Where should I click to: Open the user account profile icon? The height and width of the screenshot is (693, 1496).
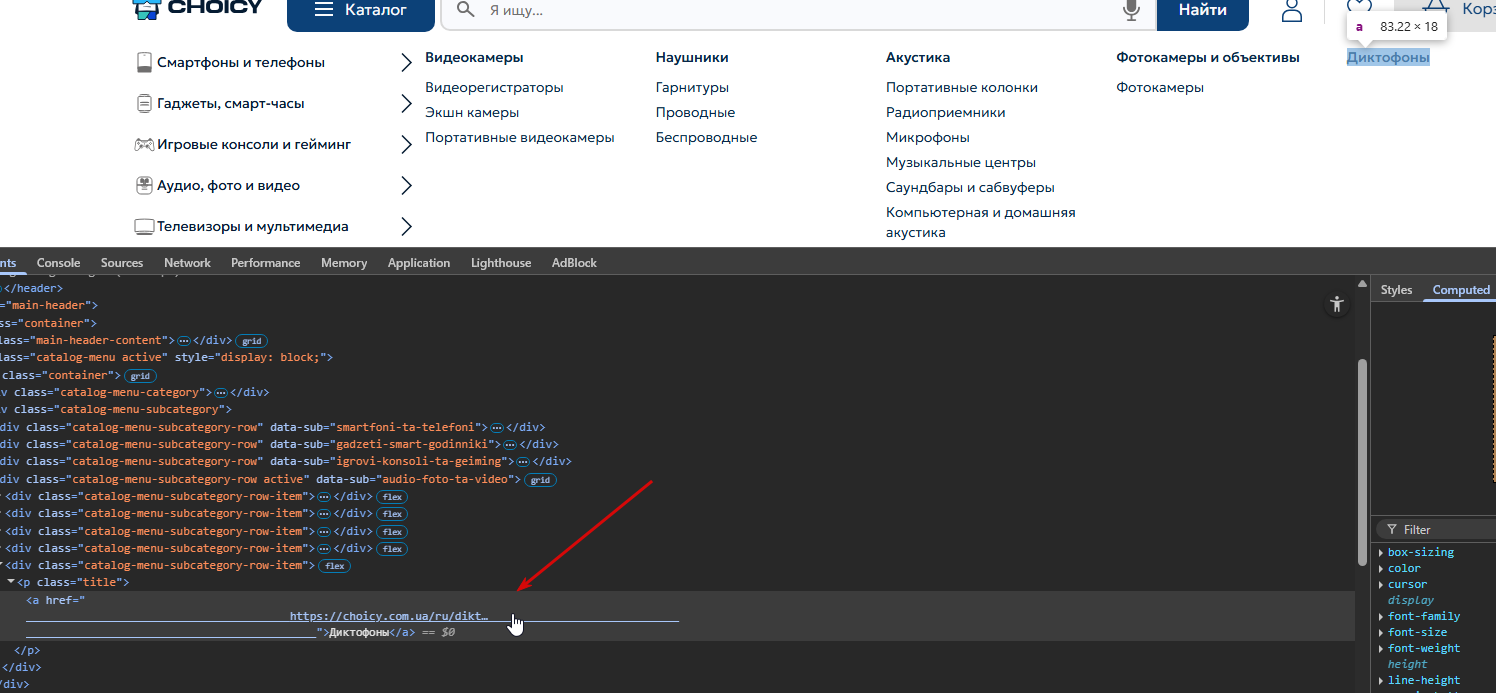pyautogui.click(x=1292, y=10)
